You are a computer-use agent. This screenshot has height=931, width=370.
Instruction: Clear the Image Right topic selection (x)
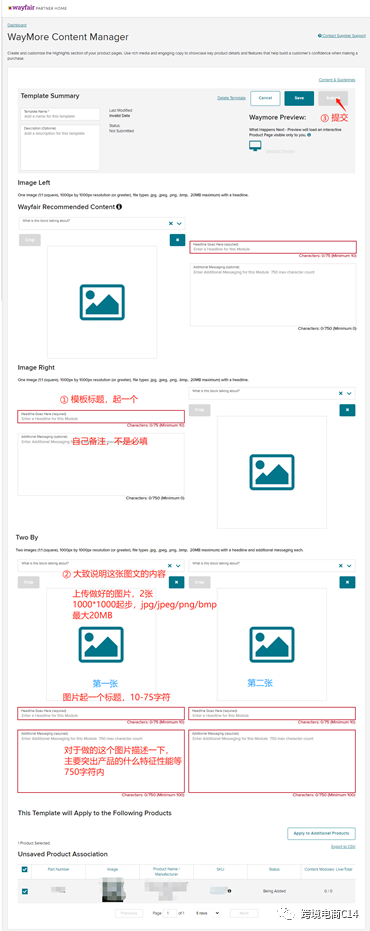click(x=341, y=393)
